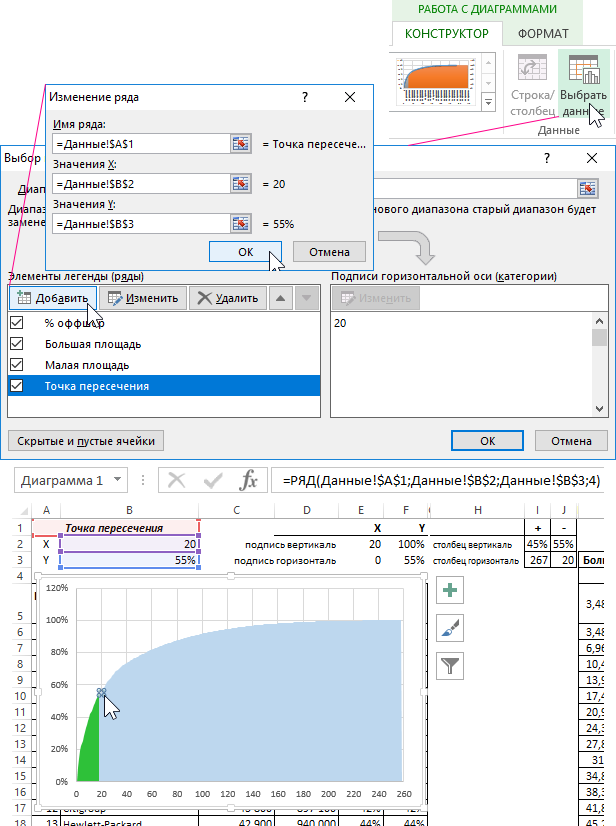Image resolution: width=616 pixels, height=826 pixels.
Task: Click the Скрытые и пустые ячейки button
Action: (x=85, y=440)
